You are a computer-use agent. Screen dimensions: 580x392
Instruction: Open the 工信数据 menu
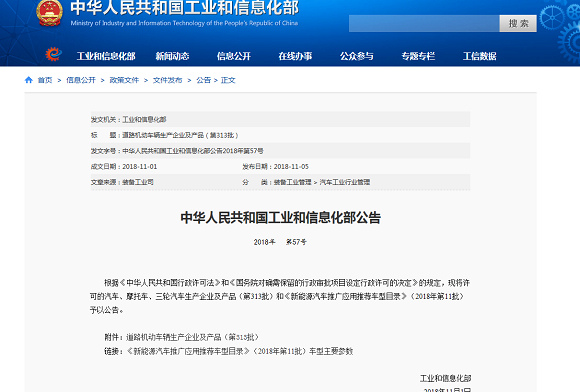[x=479, y=56]
